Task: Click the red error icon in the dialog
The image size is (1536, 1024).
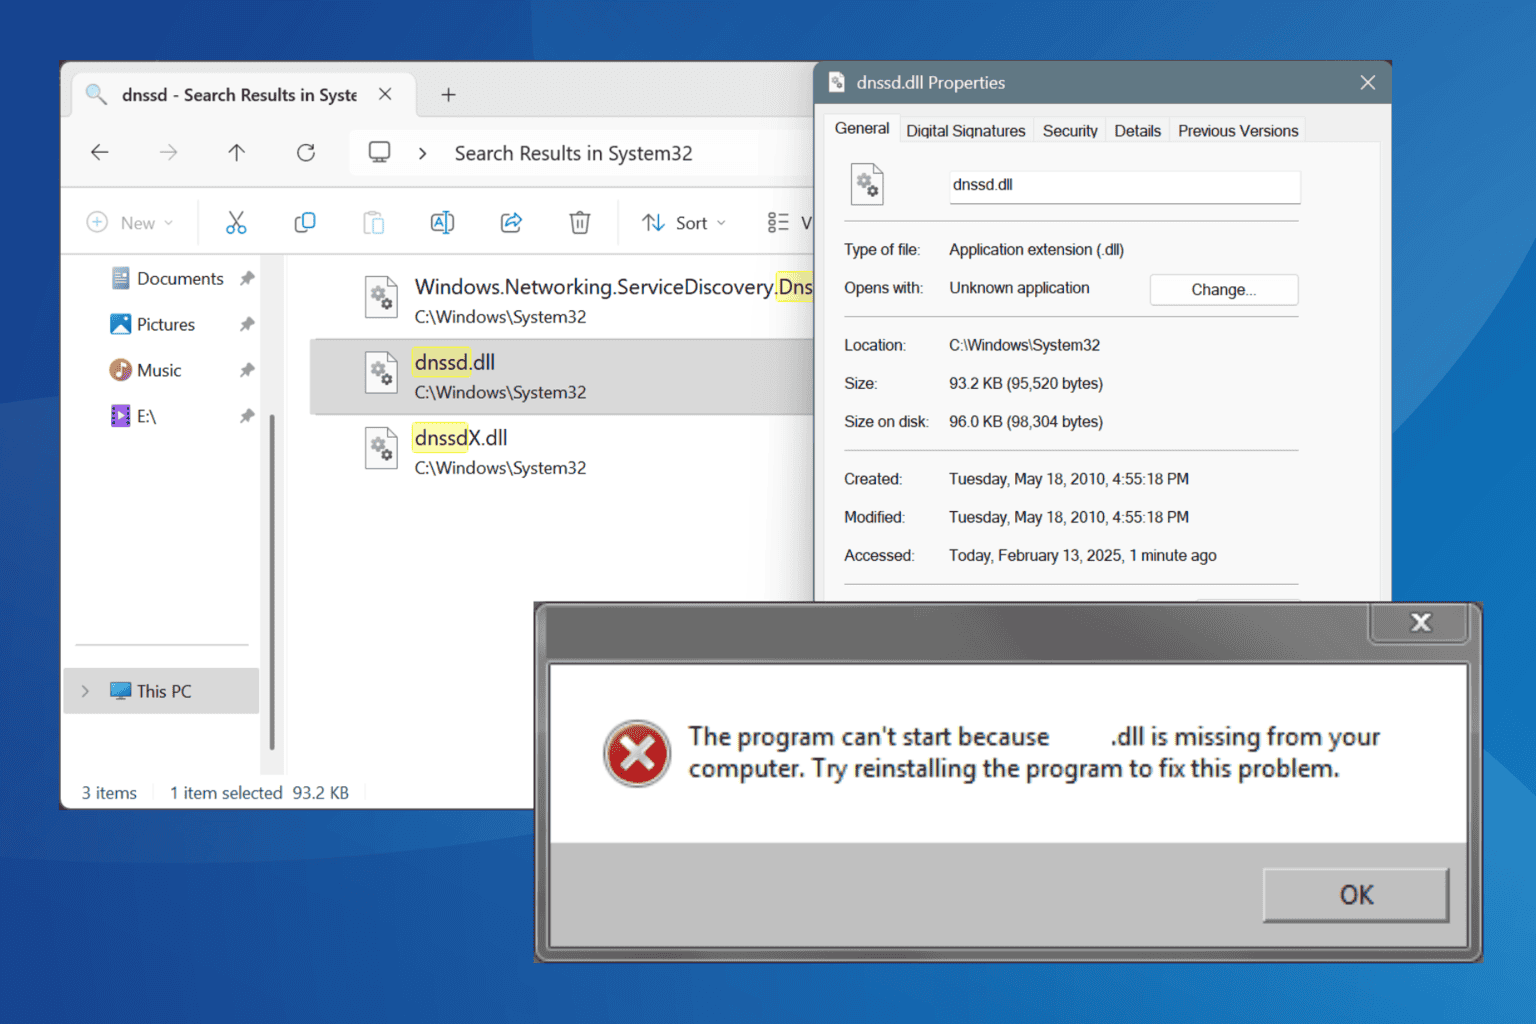Action: pos(637,753)
